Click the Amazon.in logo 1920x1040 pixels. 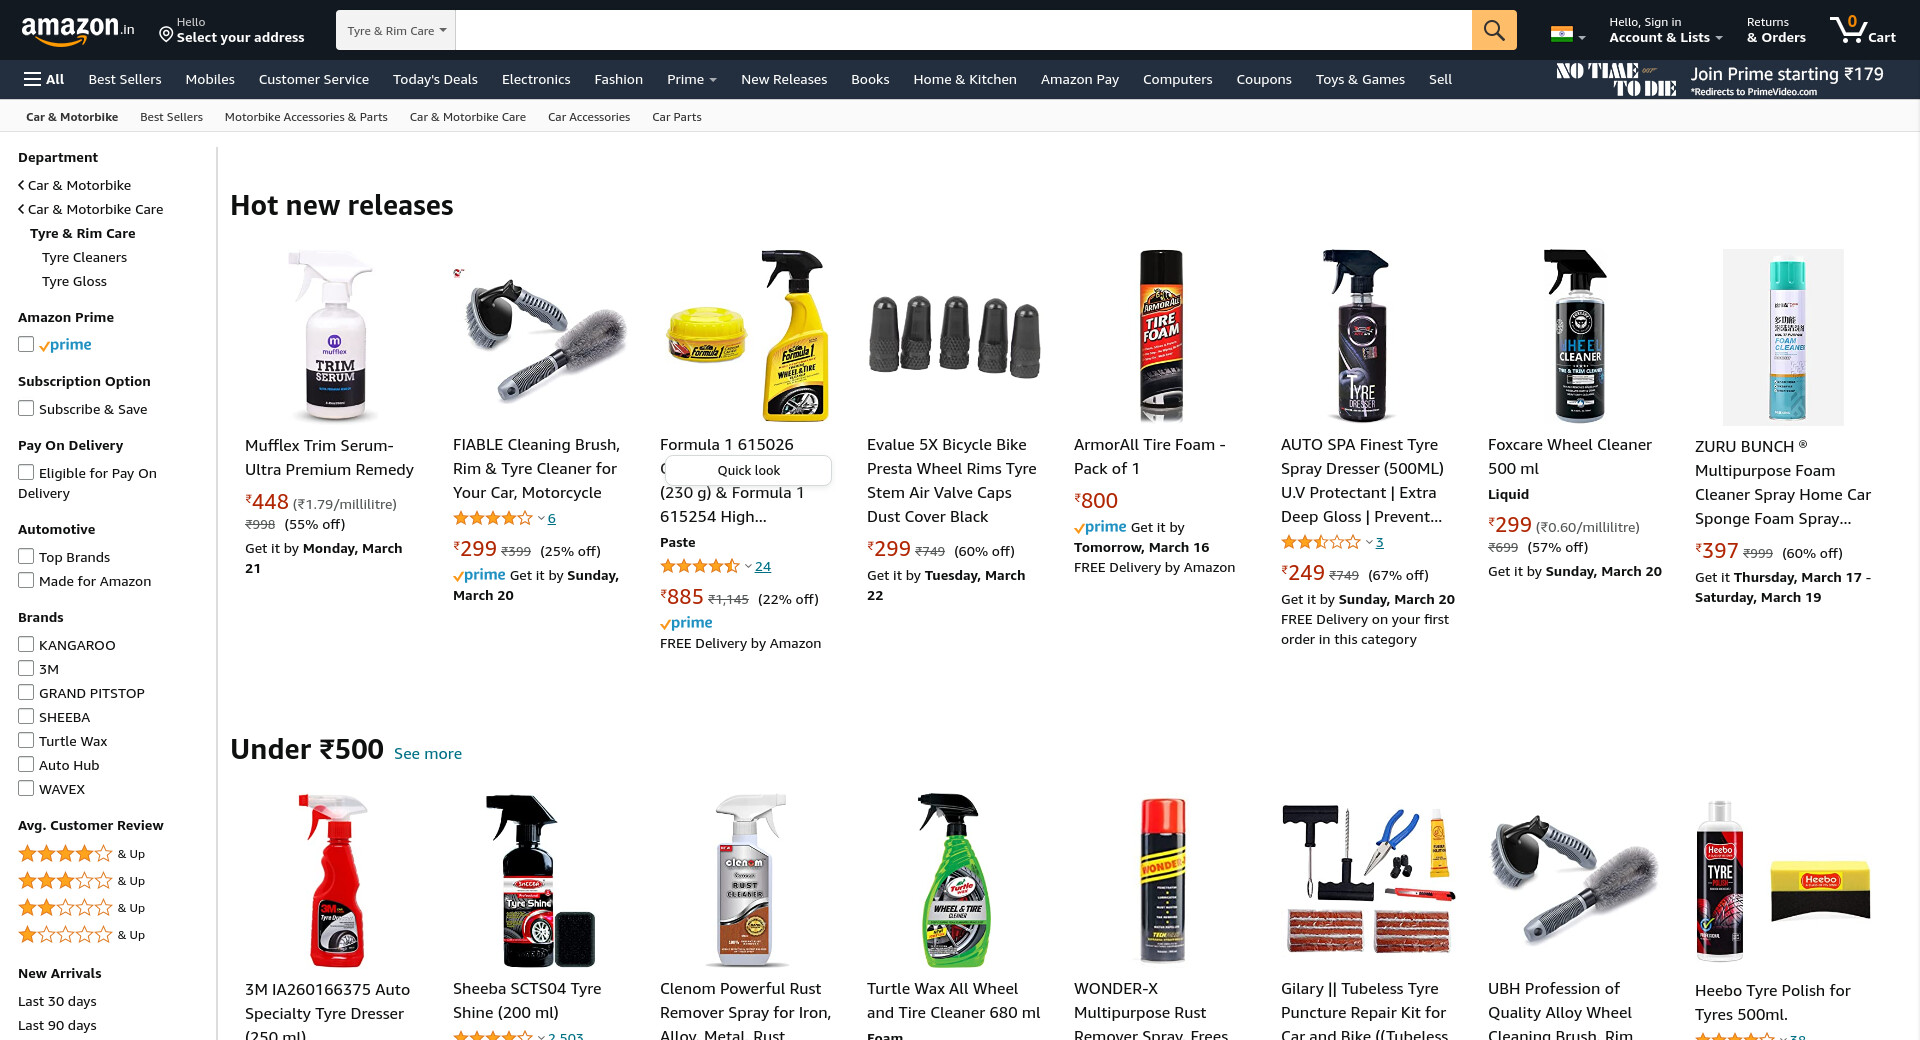(78, 30)
